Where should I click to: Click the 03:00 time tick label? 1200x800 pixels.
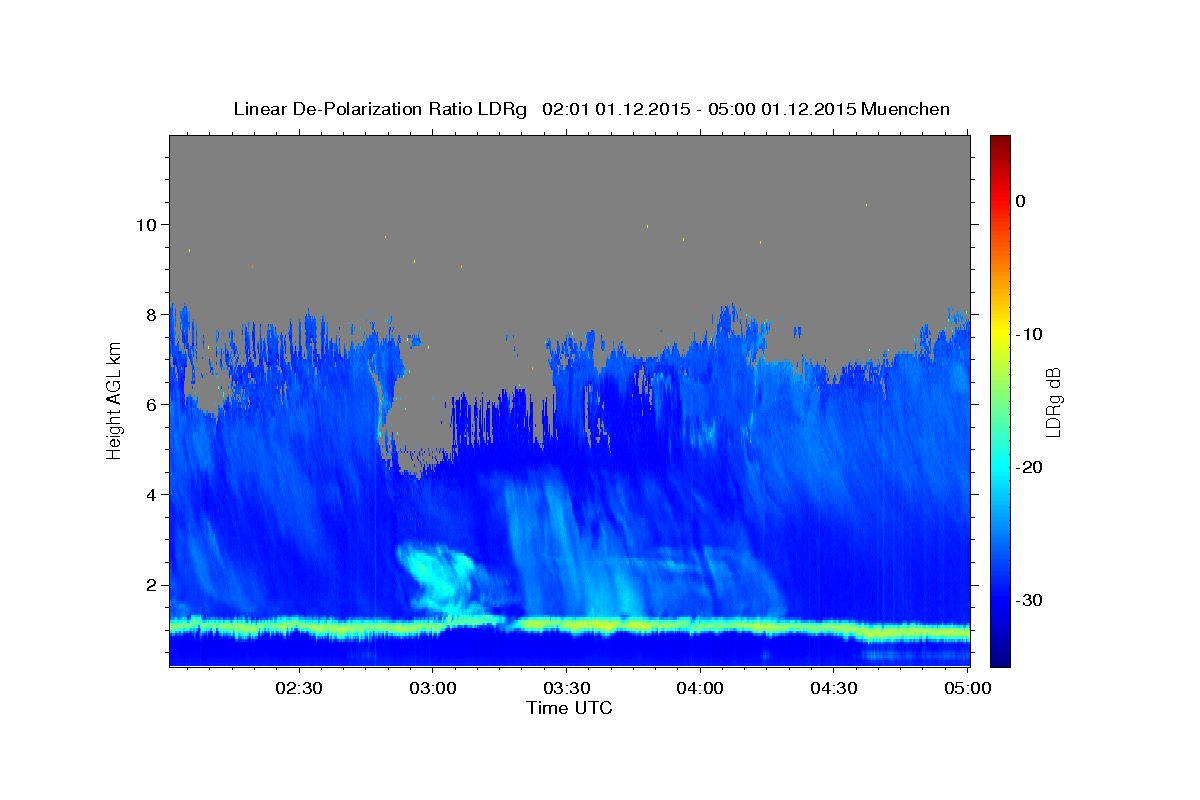pos(432,689)
